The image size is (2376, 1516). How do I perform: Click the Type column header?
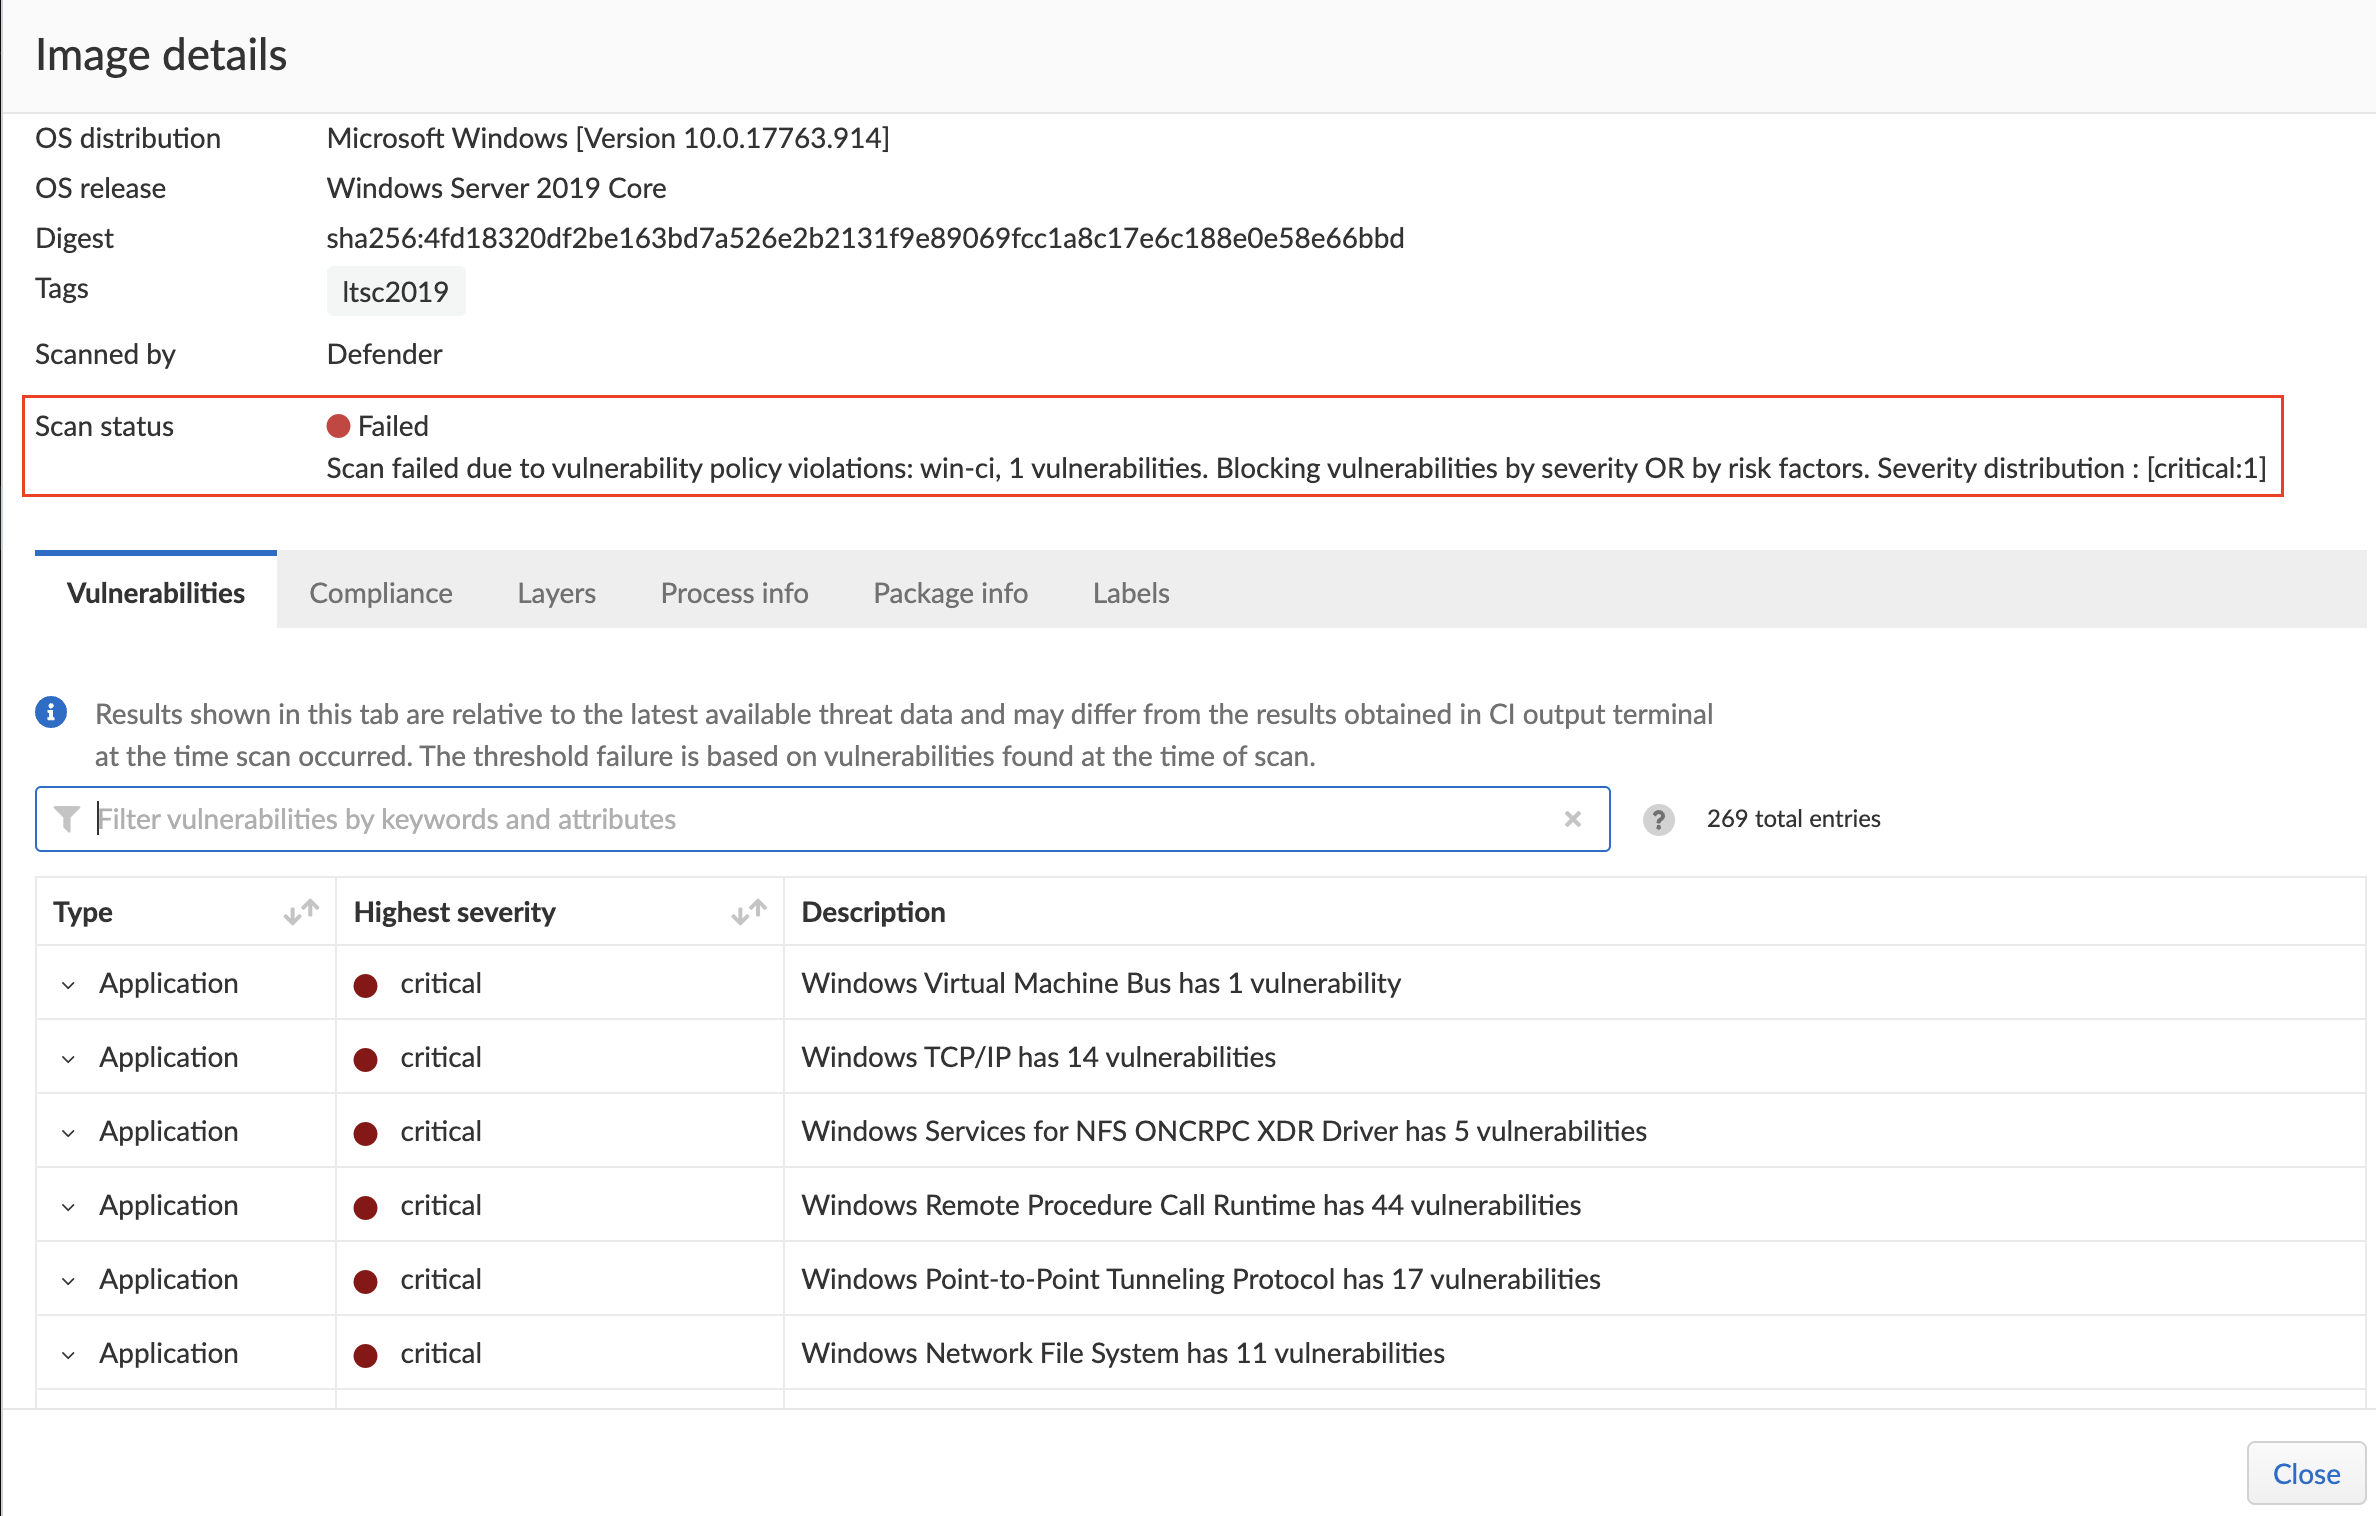coord(83,912)
